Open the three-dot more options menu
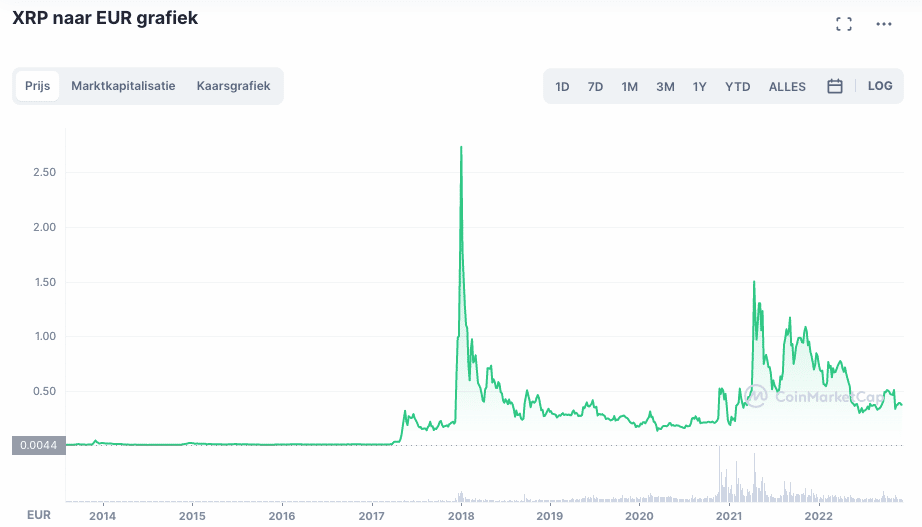The width and height of the screenshot is (922, 527). click(x=883, y=24)
